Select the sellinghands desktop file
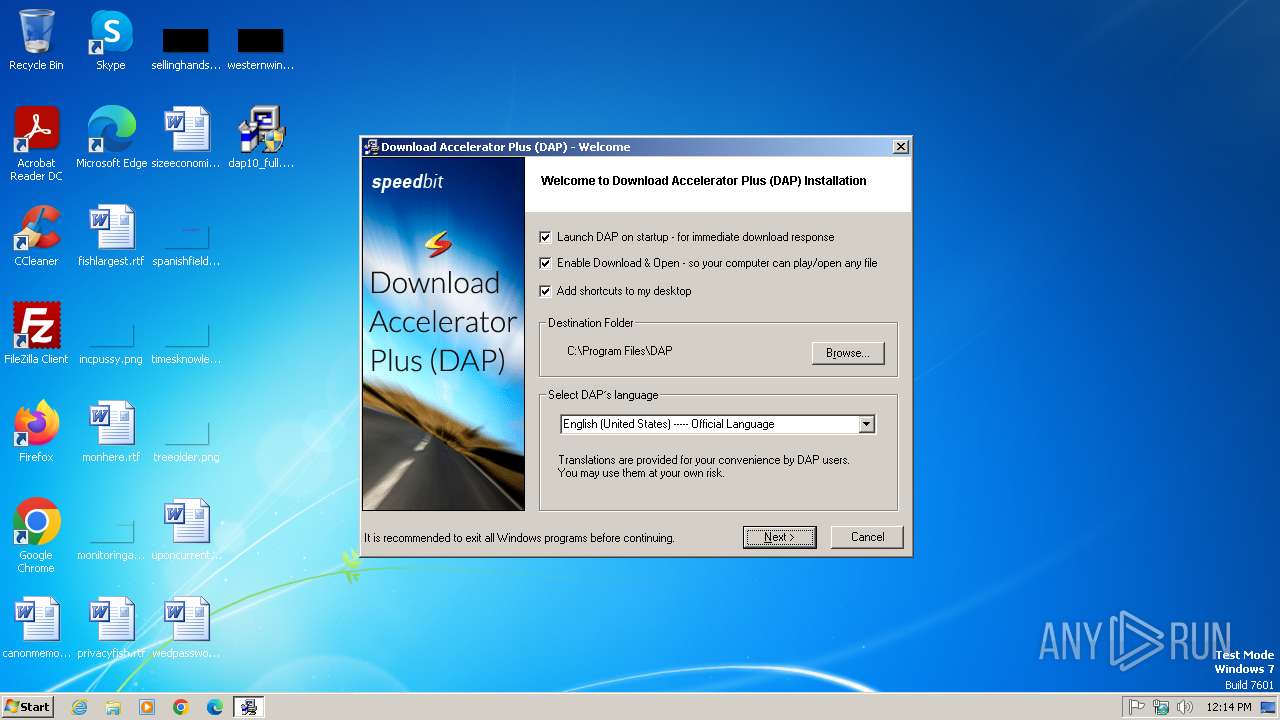The image size is (1280, 720). pos(186,48)
